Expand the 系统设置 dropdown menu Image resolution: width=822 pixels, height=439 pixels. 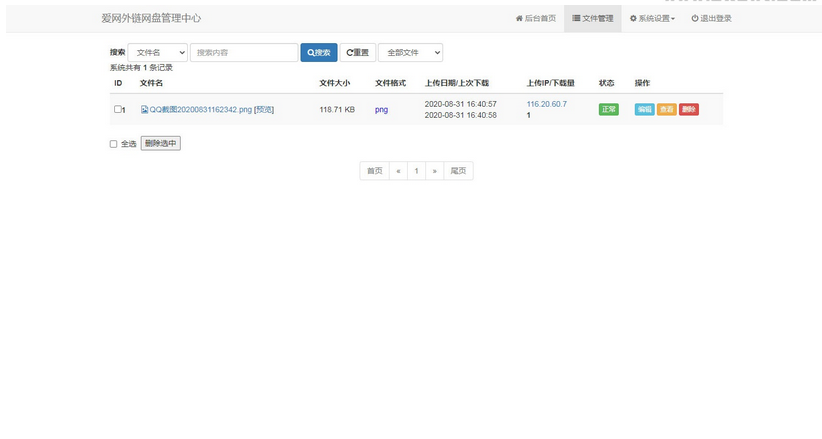[x=652, y=18]
